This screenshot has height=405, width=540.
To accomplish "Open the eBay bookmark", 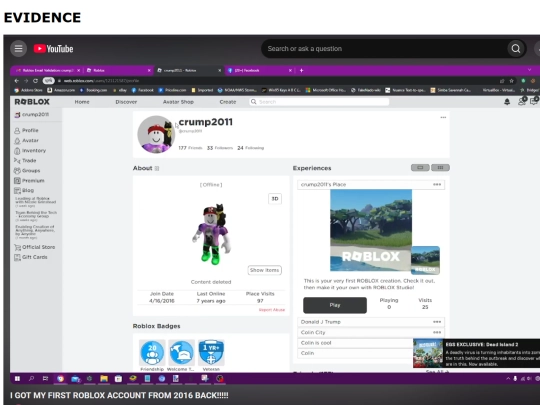I will click(x=121, y=90).
